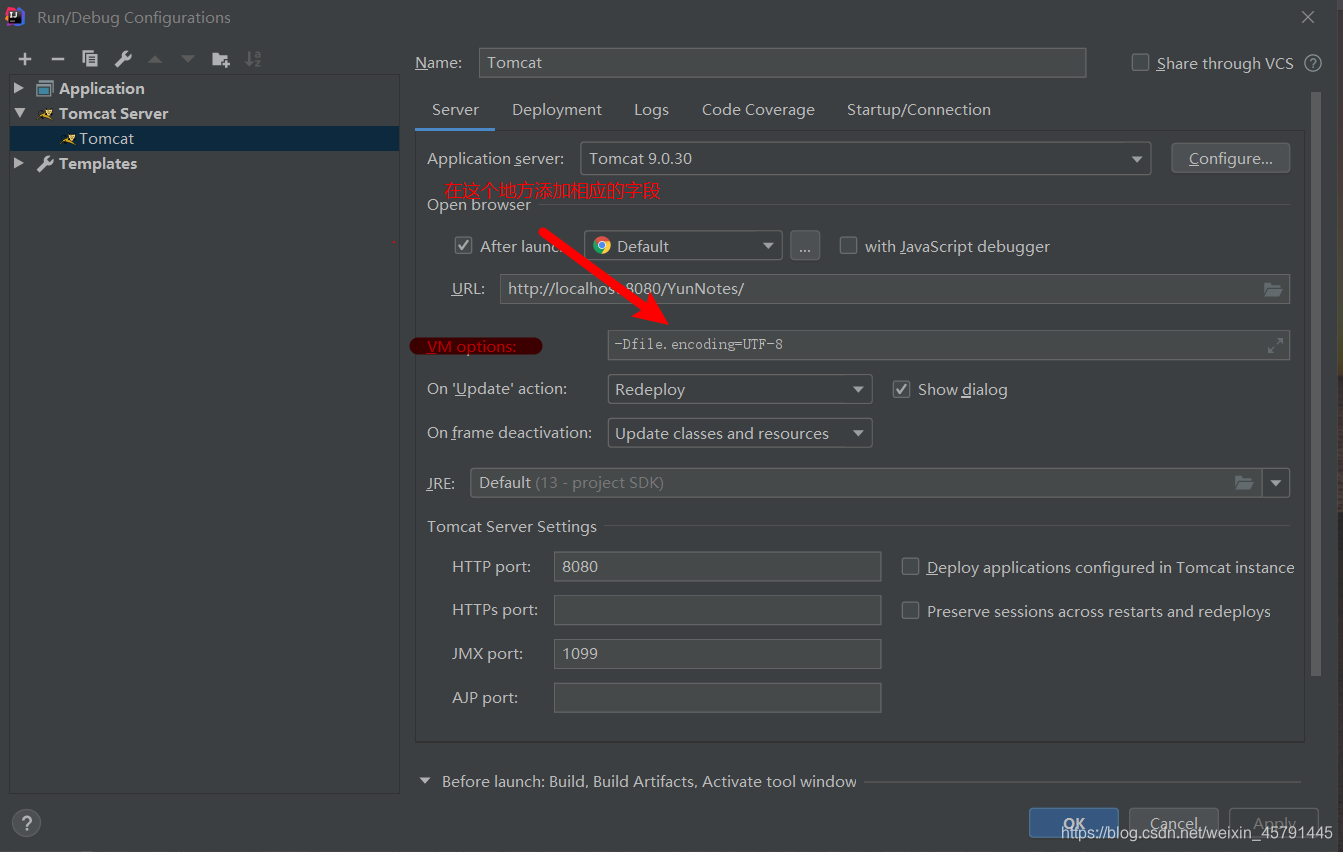Create new folder icon in toolbar
Image resolution: width=1343 pixels, height=852 pixels.
point(221,59)
